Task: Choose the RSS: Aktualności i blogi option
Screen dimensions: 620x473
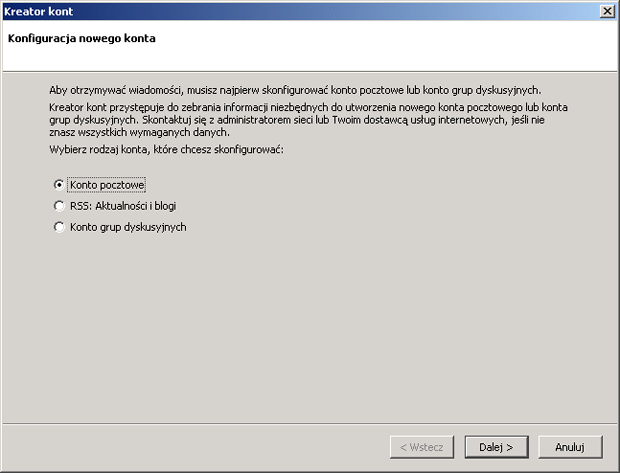Action: [x=59, y=206]
